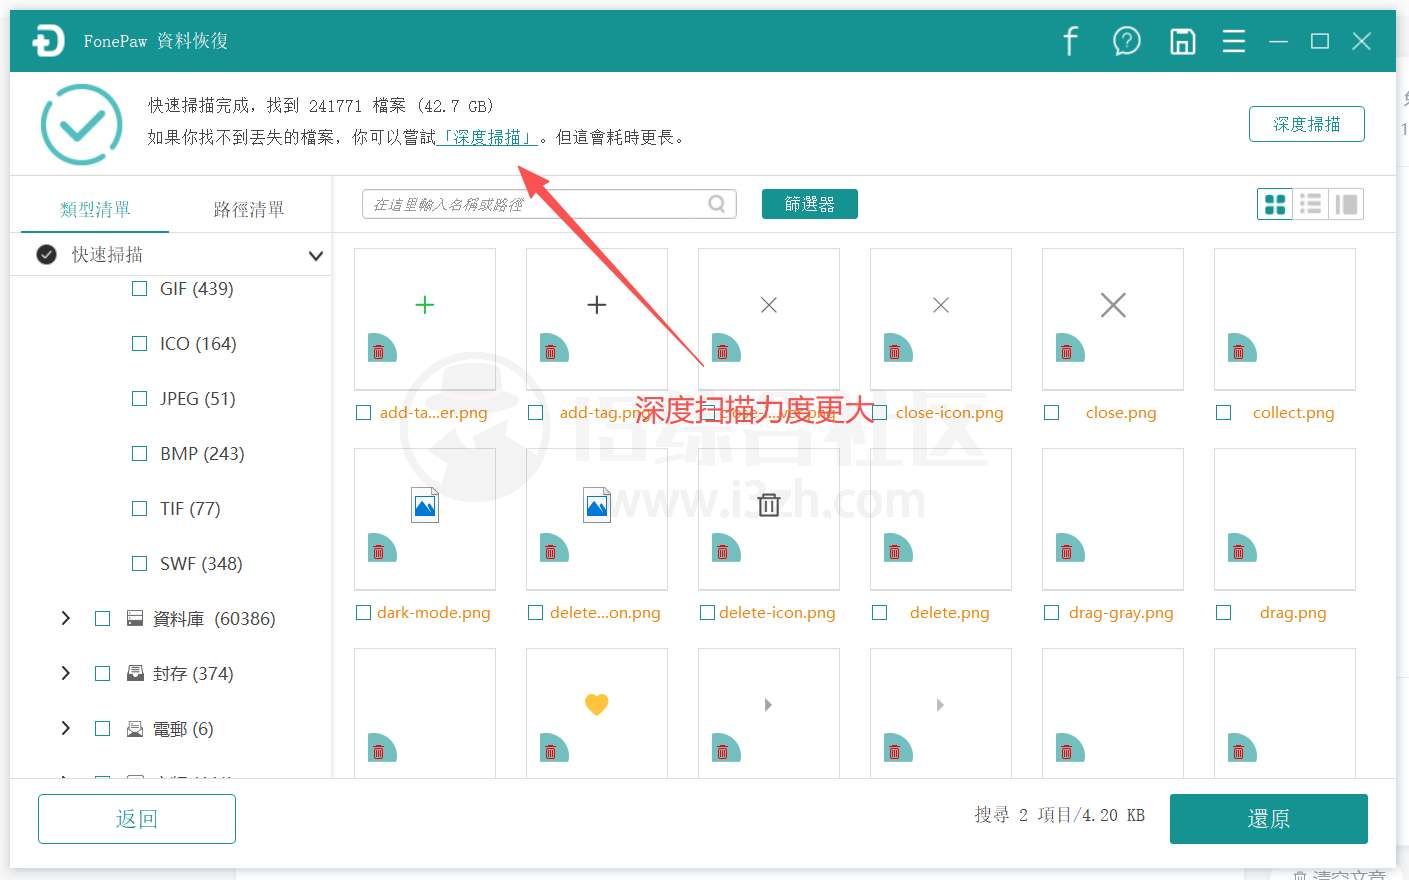Check the JPEG (51) file type checkbox
The image size is (1409, 880).
[x=139, y=398]
